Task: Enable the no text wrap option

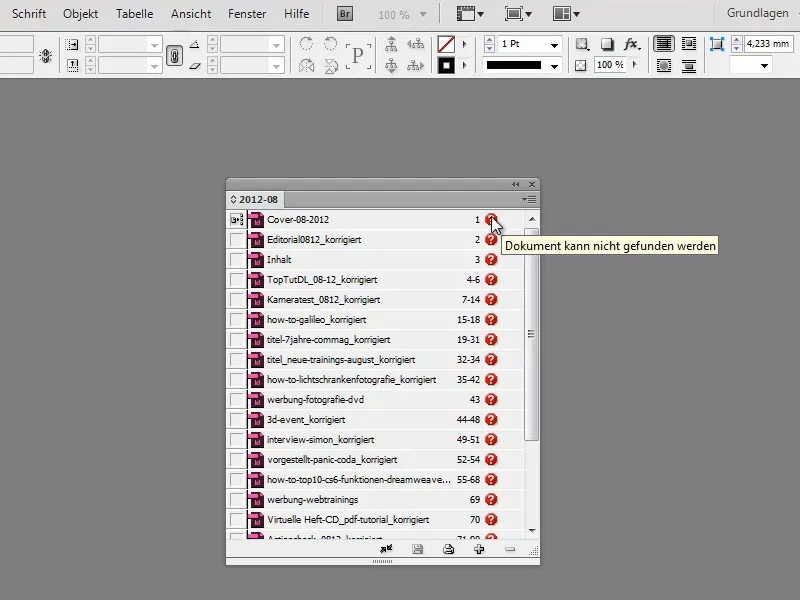Action: click(x=662, y=44)
